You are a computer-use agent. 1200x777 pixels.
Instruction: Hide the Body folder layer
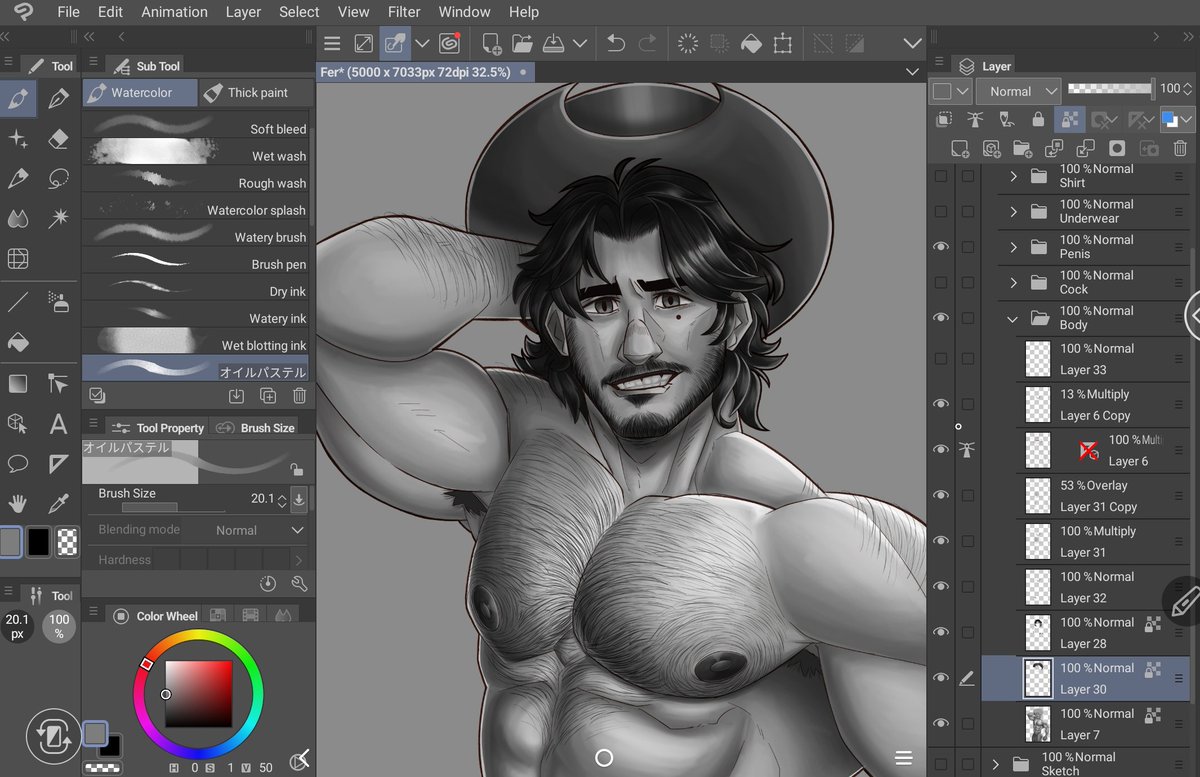940,318
